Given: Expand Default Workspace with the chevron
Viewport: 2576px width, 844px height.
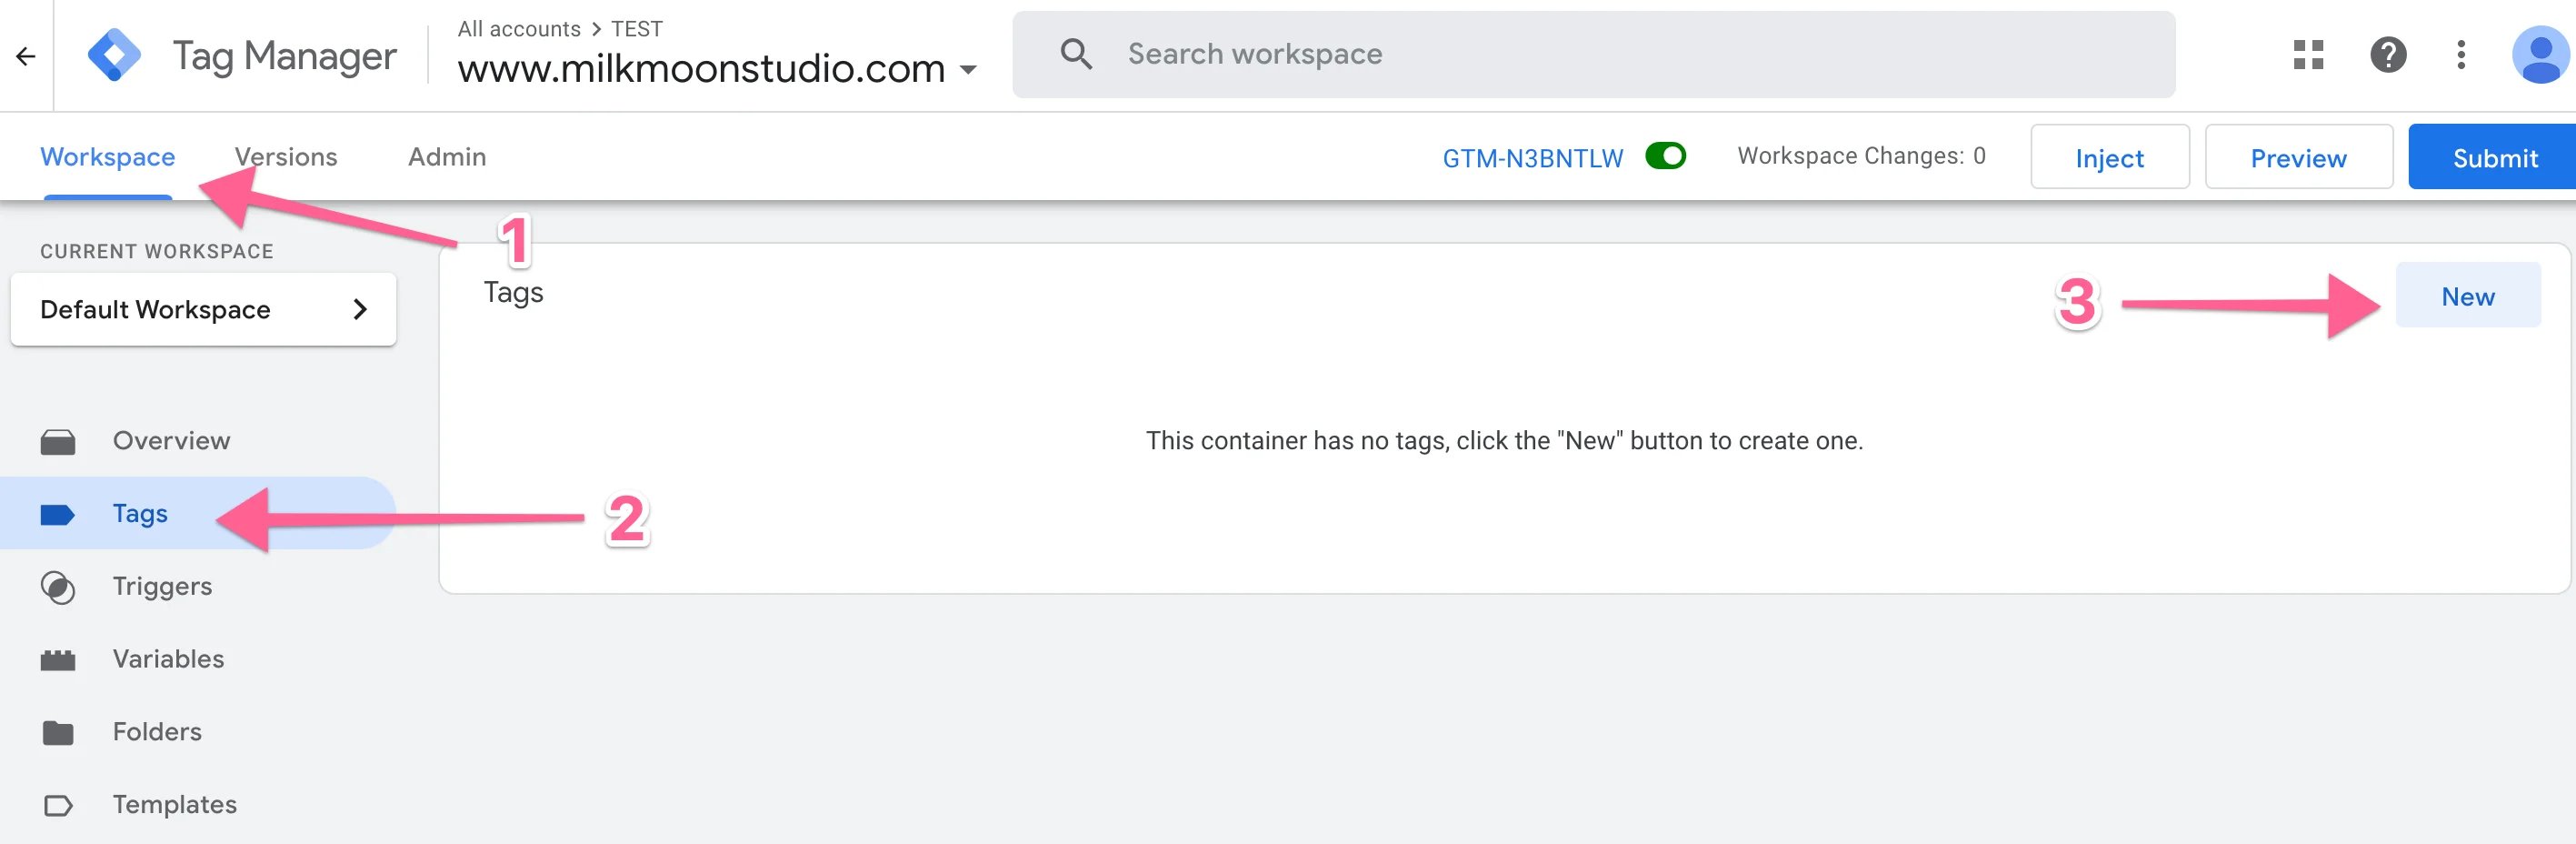Looking at the screenshot, I should click(x=362, y=310).
